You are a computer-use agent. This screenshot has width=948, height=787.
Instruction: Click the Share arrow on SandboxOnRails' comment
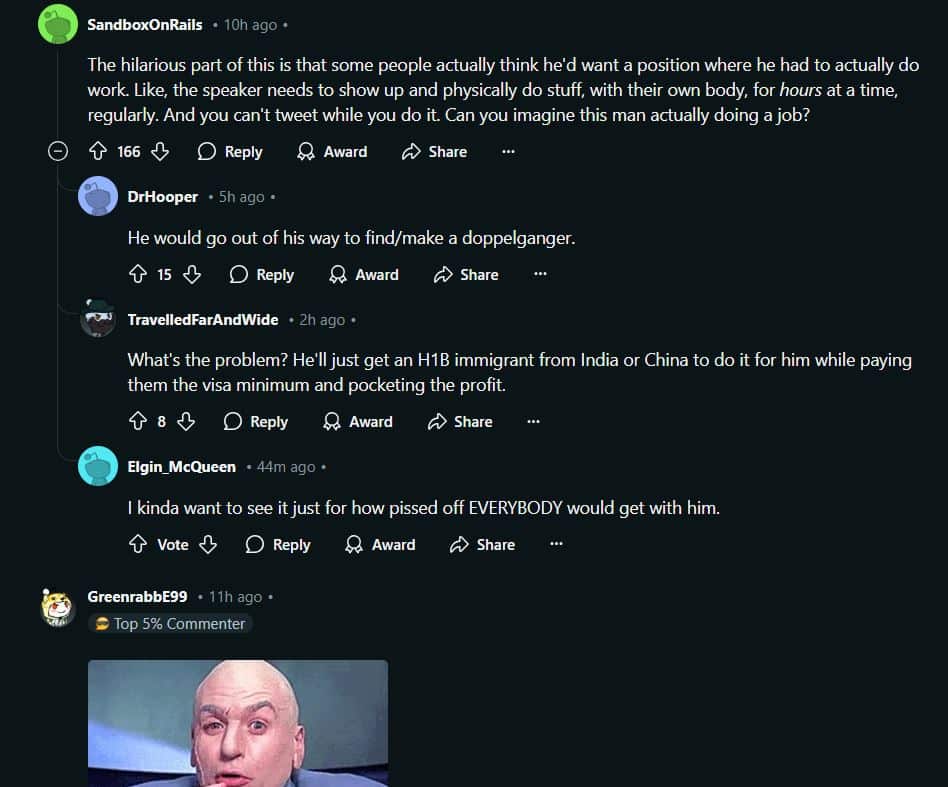point(411,151)
